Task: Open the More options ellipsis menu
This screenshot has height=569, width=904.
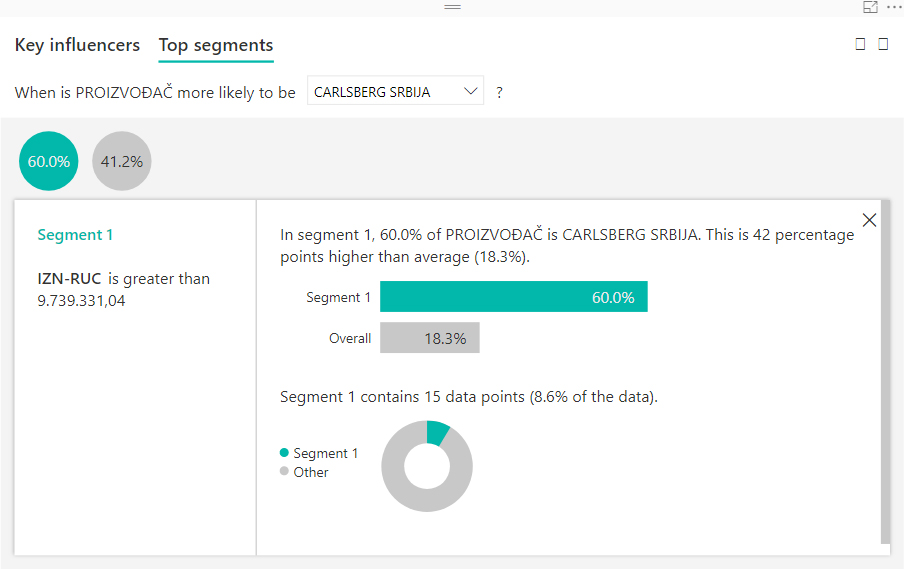Action: coord(893,7)
